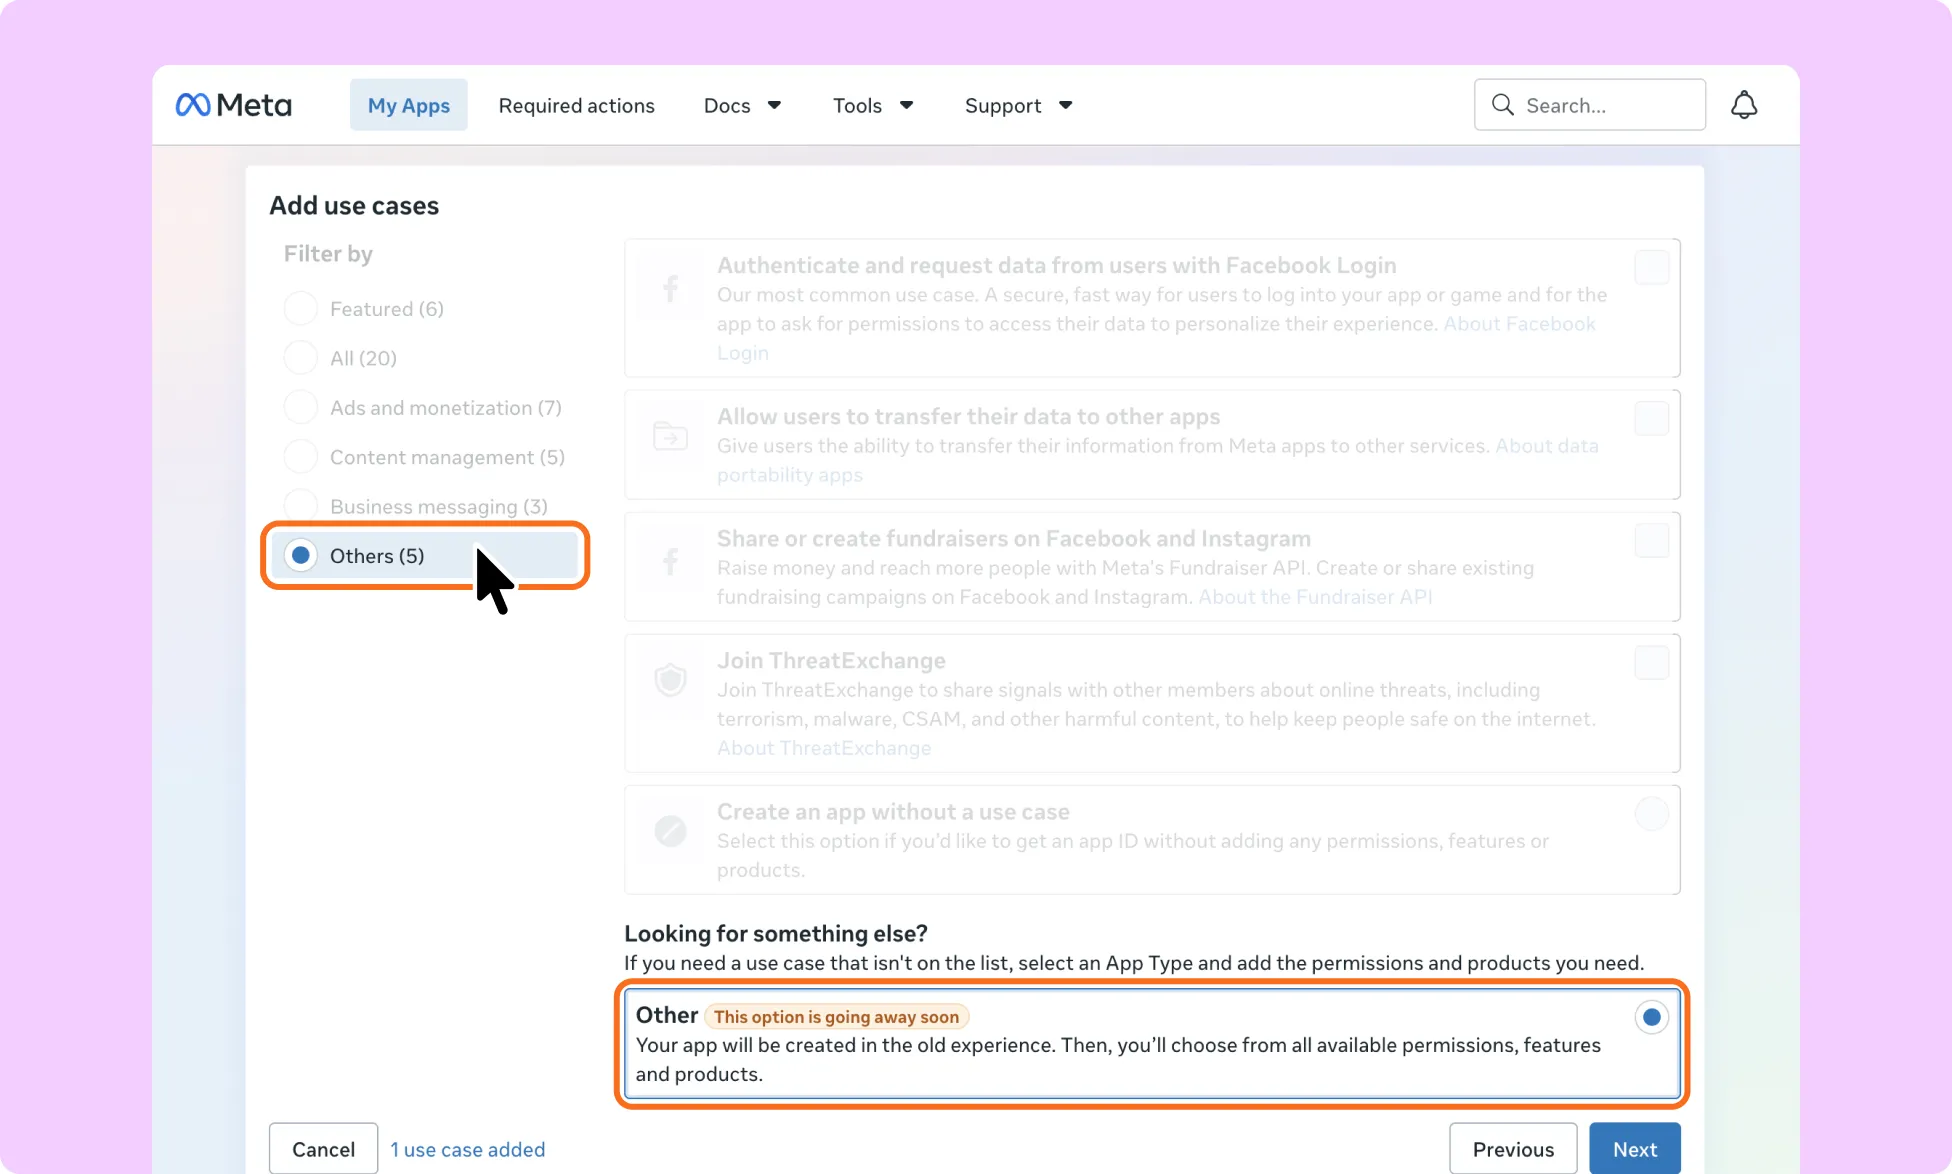
Task: Click the Previous button
Action: tap(1513, 1148)
